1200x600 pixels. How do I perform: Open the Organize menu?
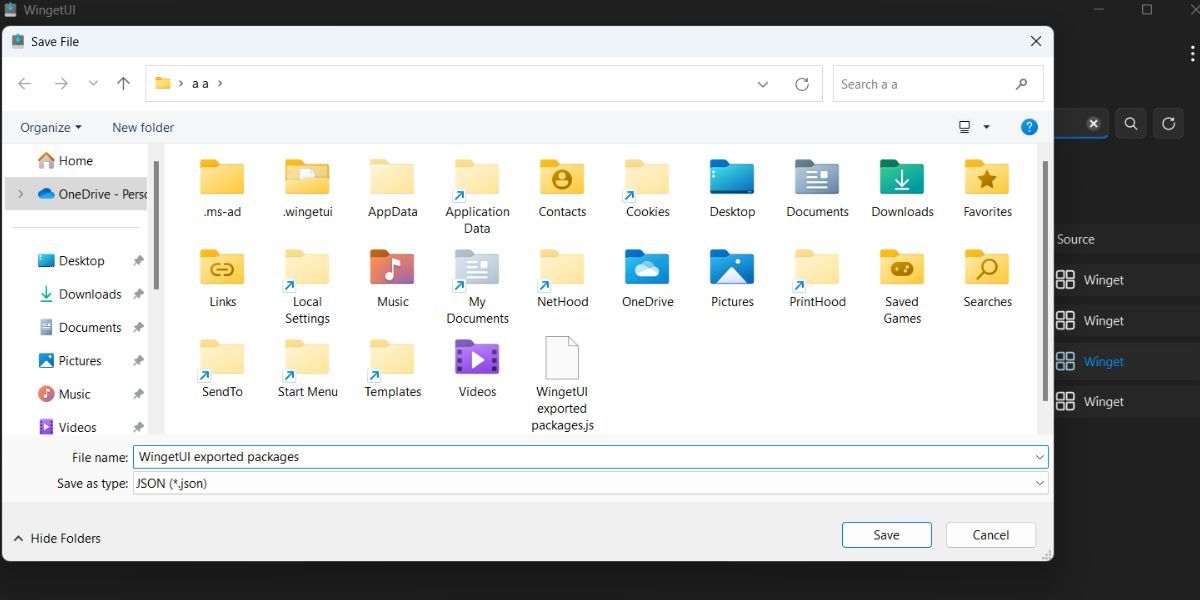(x=51, y=127)
